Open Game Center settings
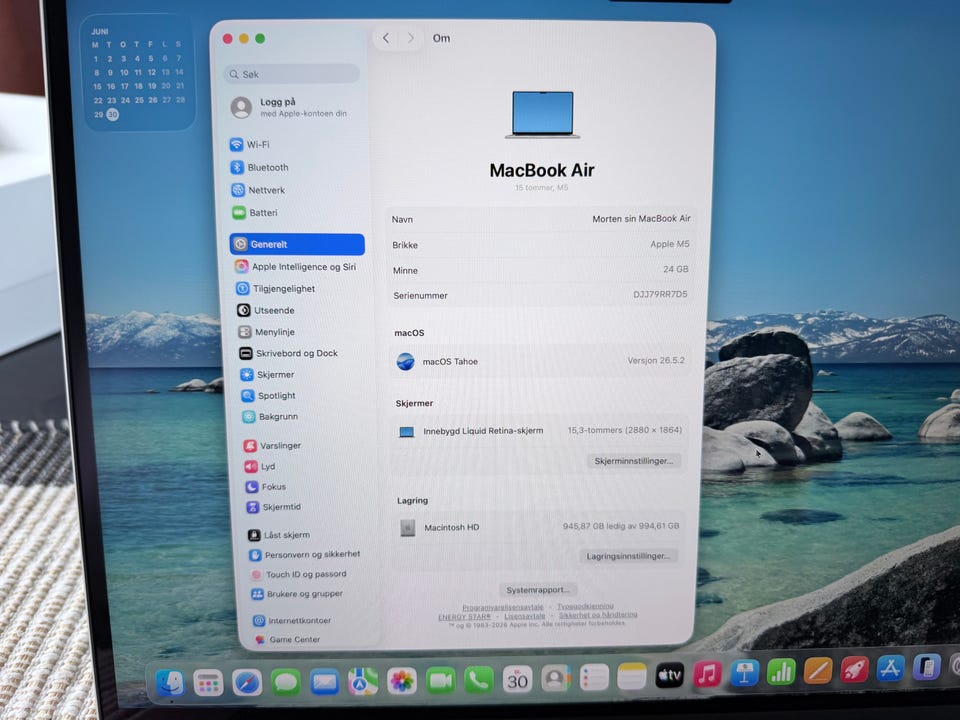Image resolution: width=960 pixels, height=720 pixels. [x=287, y=639]
